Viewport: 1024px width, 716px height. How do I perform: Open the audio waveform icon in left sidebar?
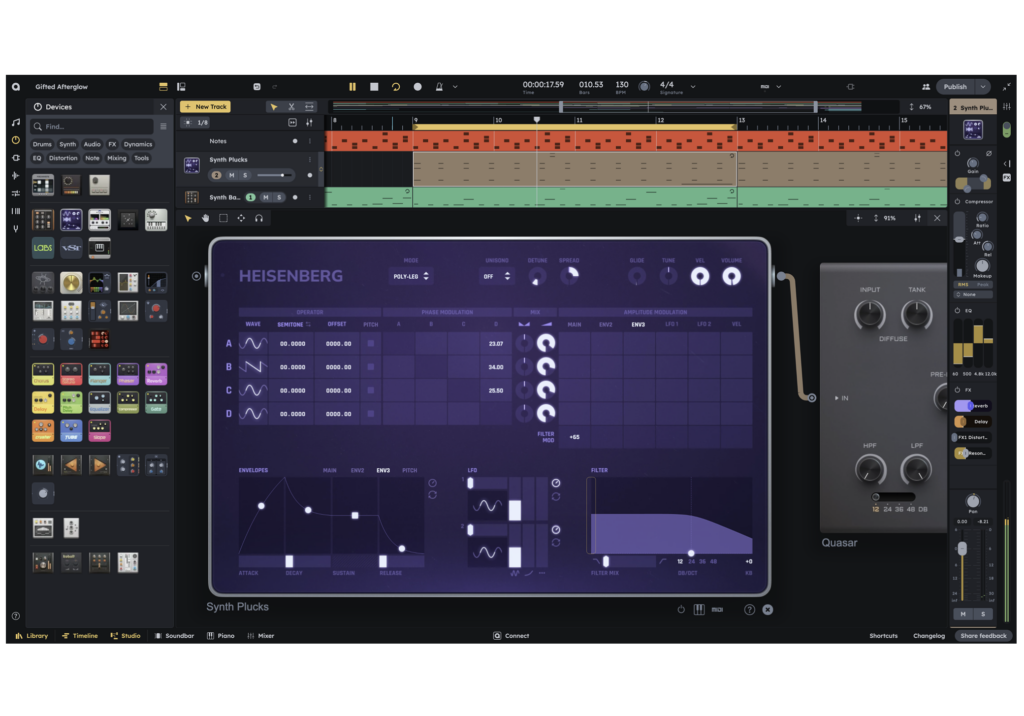point(16,175)
